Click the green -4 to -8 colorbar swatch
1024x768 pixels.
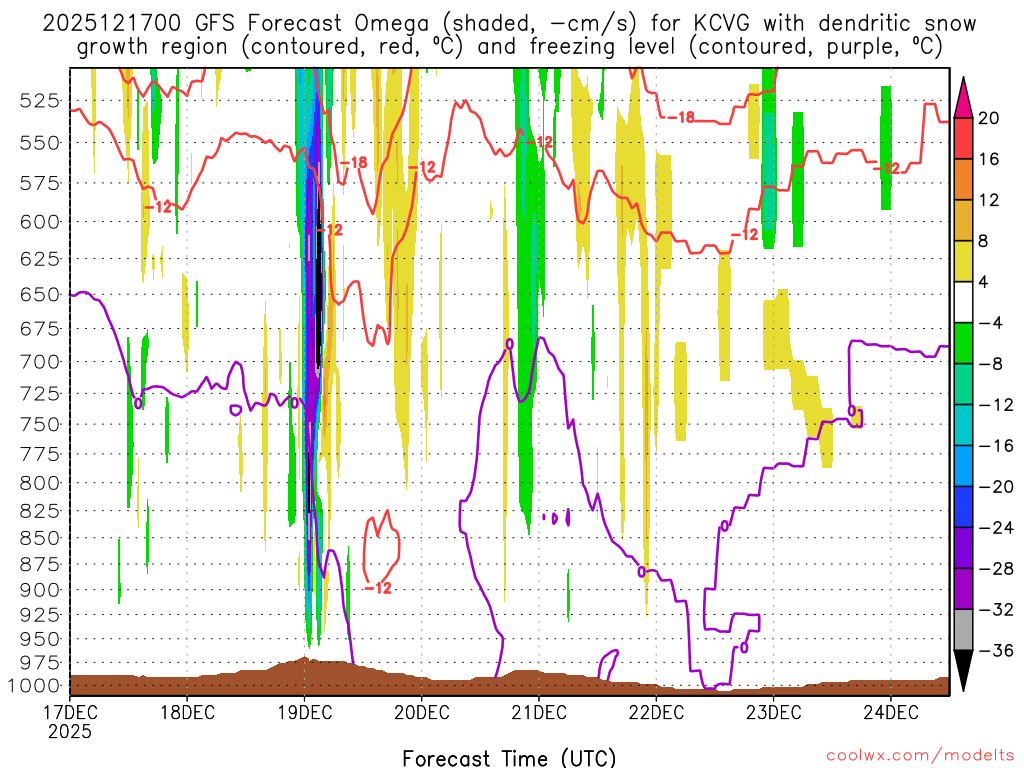pos(963,343)
